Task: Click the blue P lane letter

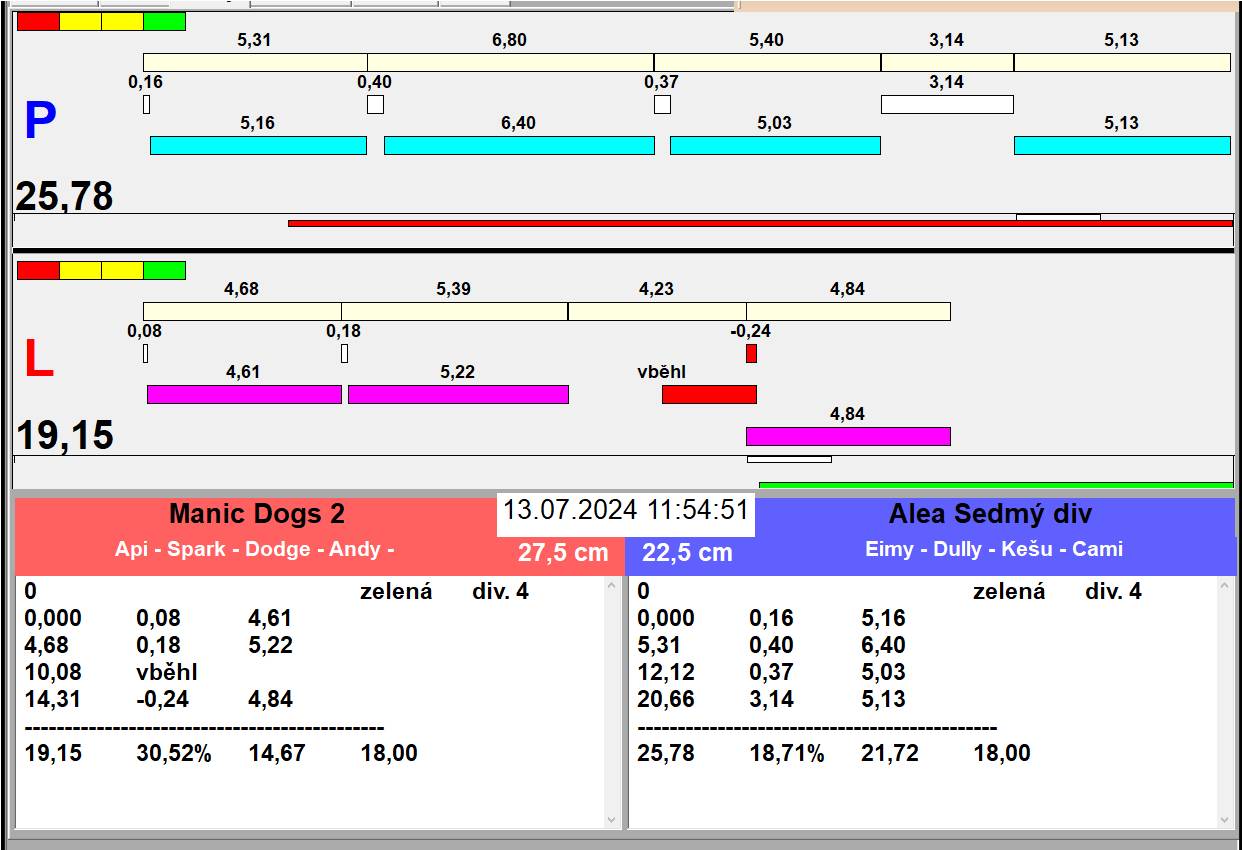Action: [40, 122]
